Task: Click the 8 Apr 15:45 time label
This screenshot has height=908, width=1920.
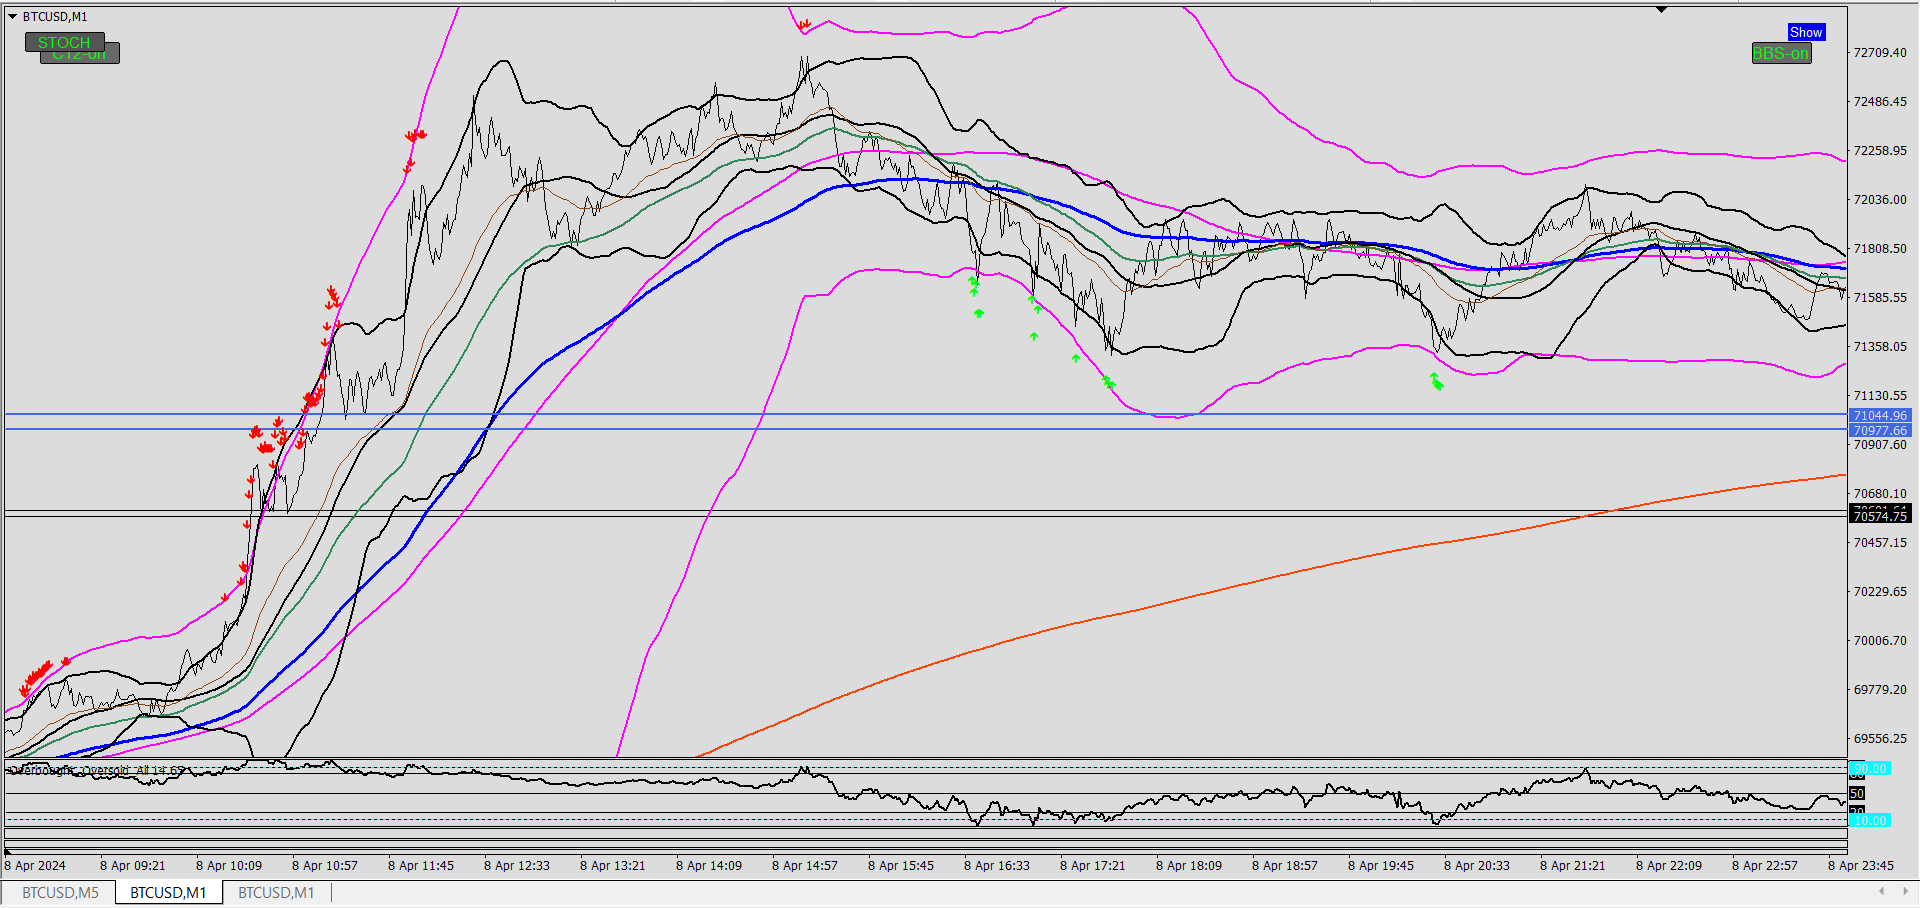Action: [901, 865]
